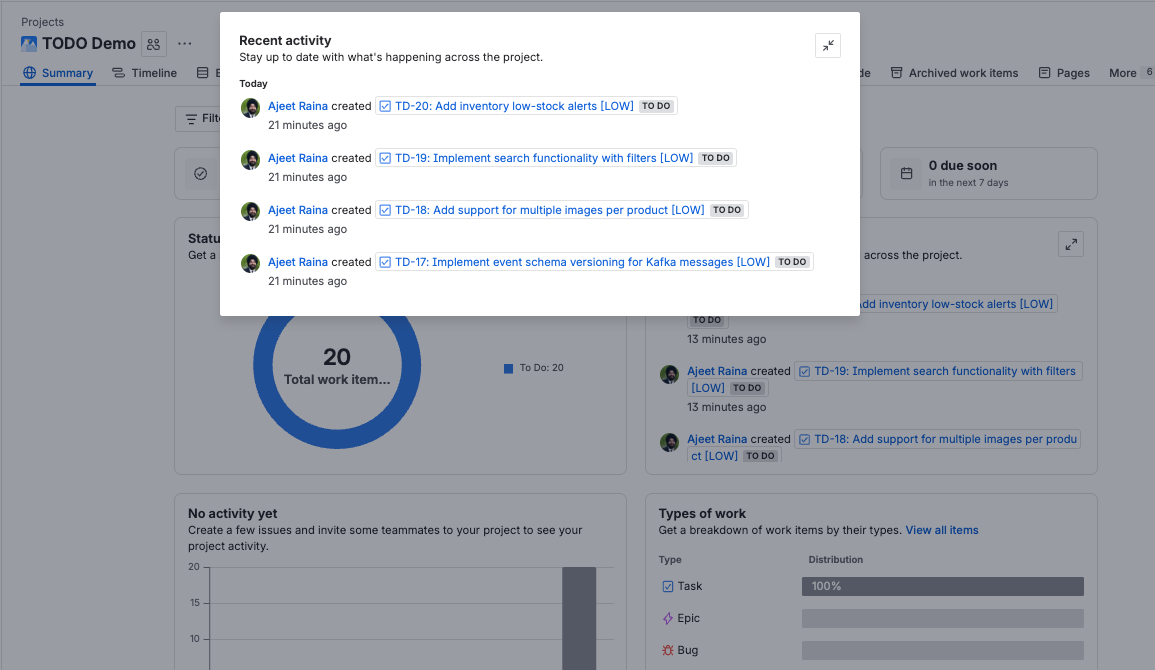Click the calendar icon in due soon card

[x=907, y=173]
